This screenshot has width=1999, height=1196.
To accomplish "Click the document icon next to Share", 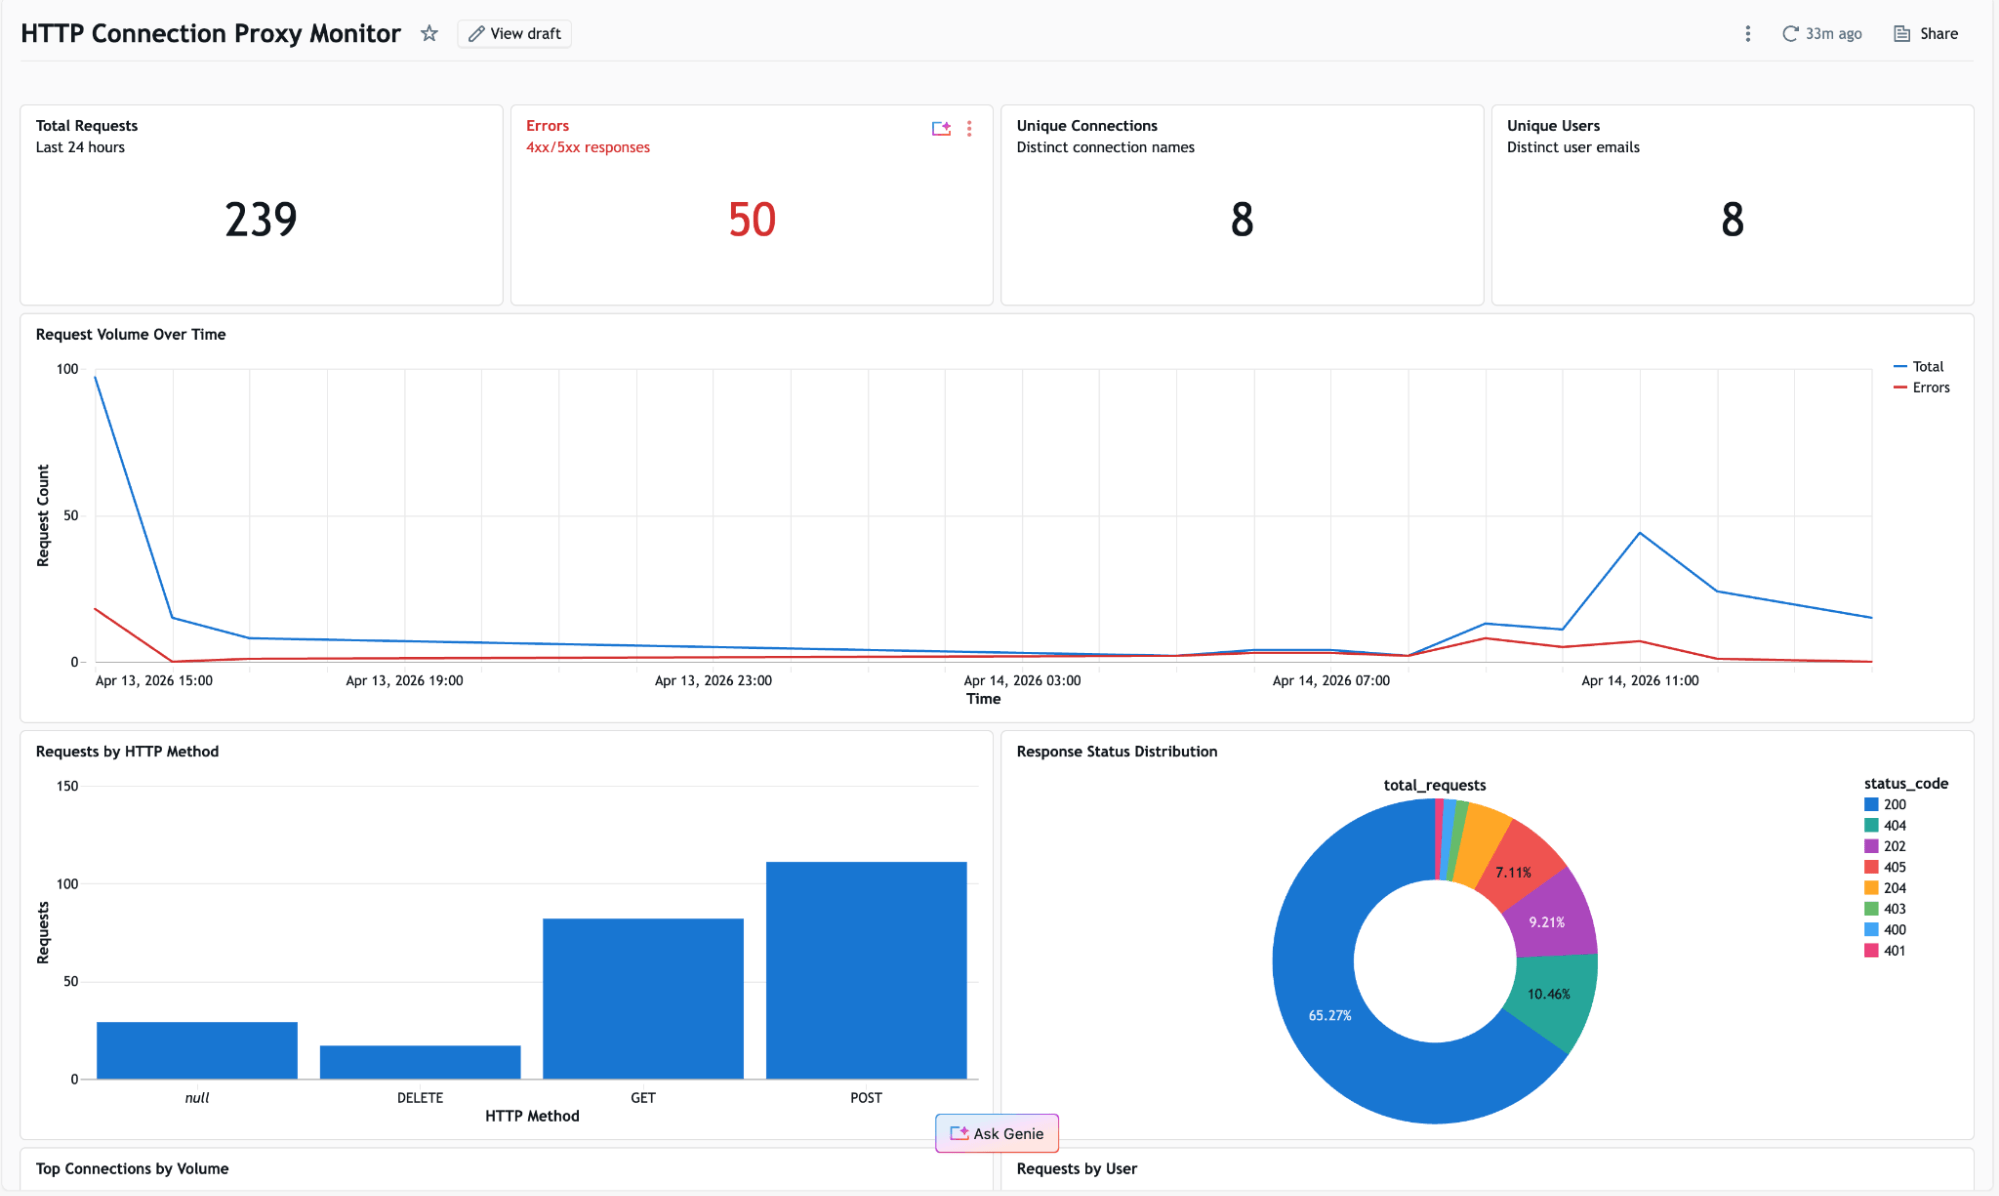I will pos(1900,32).
